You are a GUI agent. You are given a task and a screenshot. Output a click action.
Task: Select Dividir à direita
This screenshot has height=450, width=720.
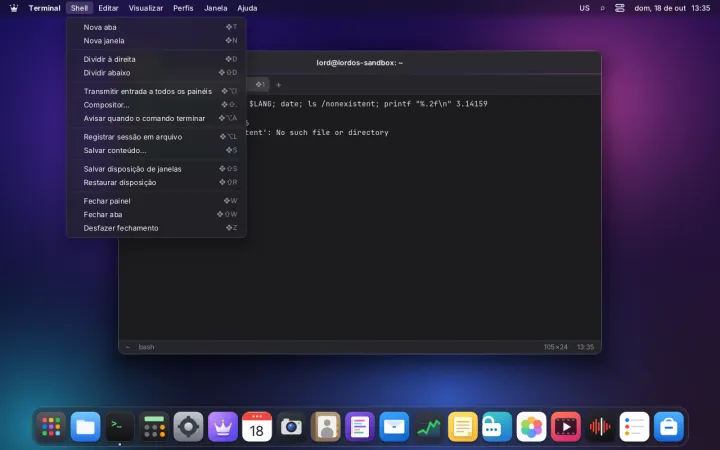(157, 59)
